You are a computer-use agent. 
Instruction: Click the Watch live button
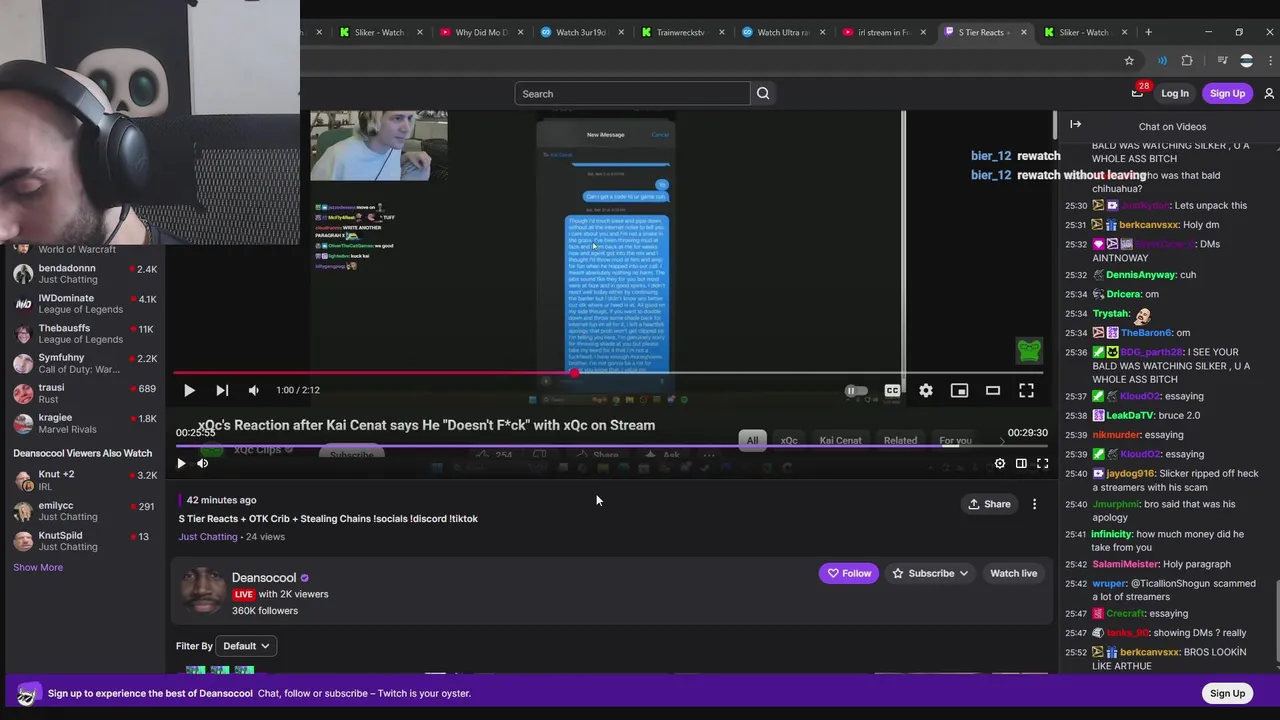tap(1013, 573)
